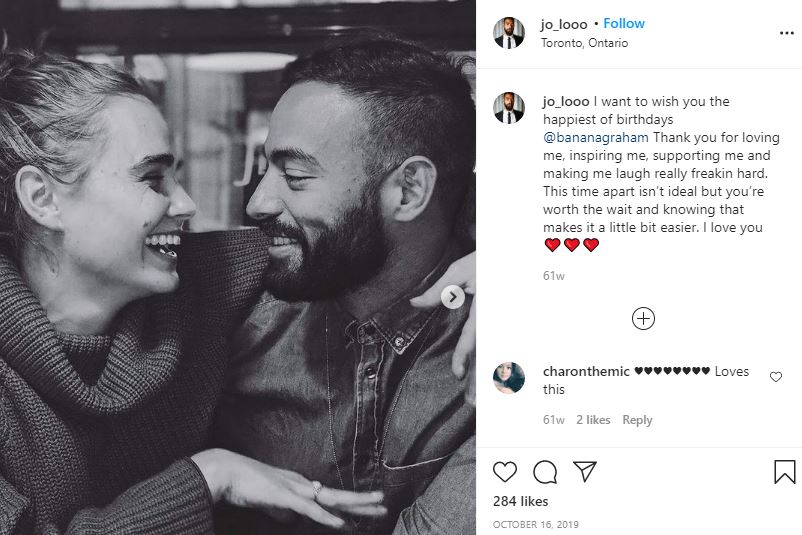Open charonthemic's profile avatar
The image size is (802, 535).
pos(509,378)
